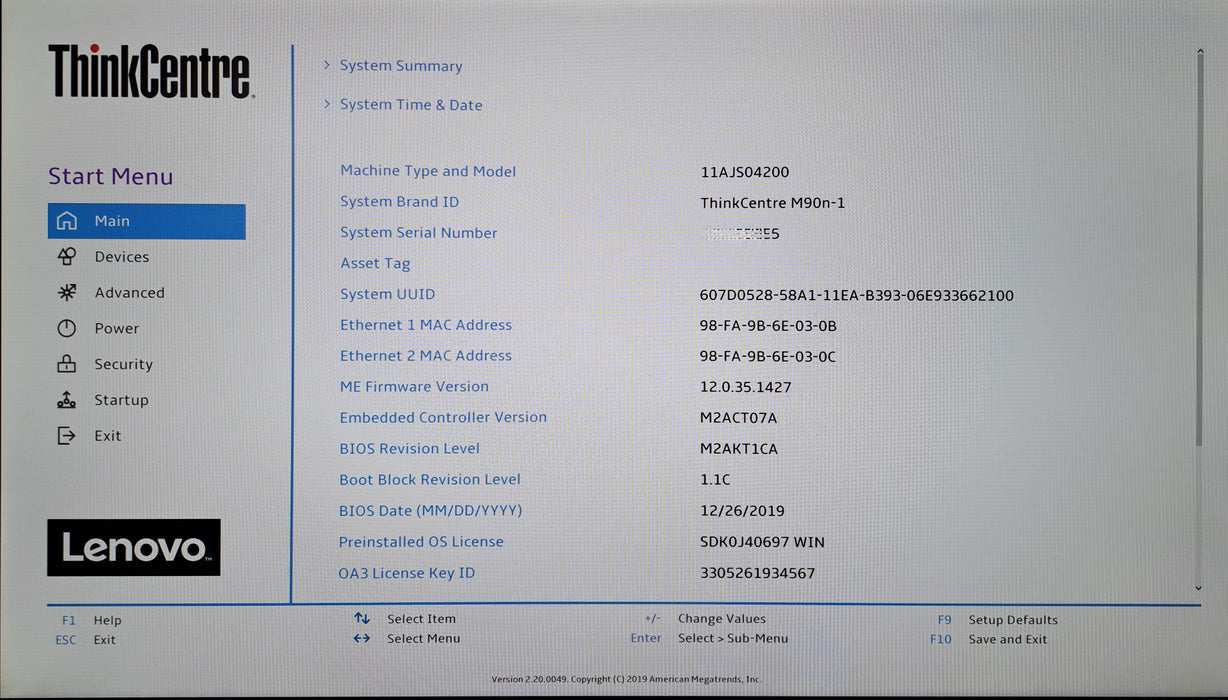Select the Machine Type and Model label
The height and width of the screenshot is (700, 1228).
(428, 171)
